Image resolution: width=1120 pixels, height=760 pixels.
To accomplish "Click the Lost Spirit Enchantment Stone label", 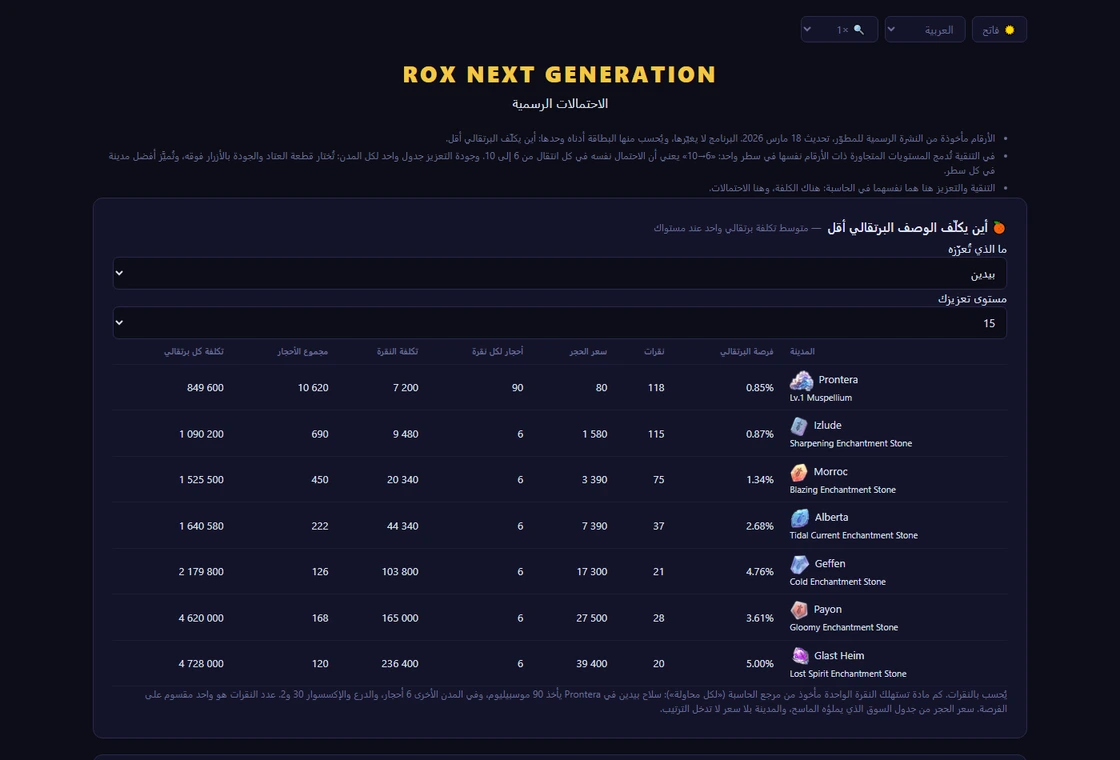I will point(848,674).
